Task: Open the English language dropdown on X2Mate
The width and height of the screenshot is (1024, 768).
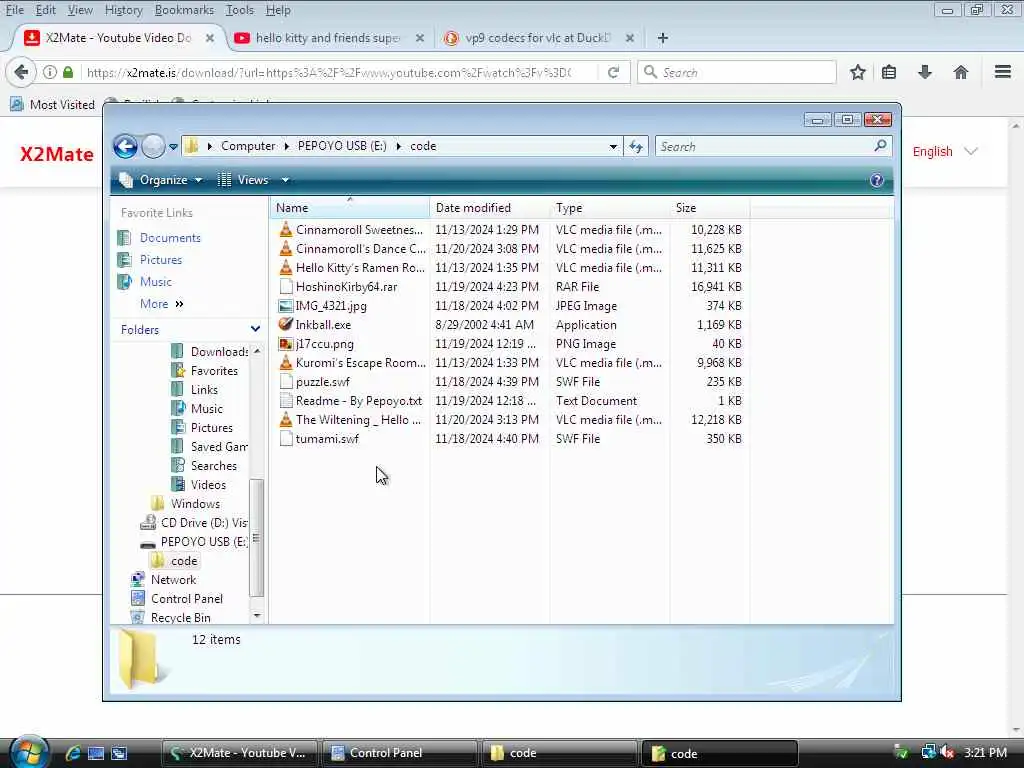Action: tap(944, 152)
